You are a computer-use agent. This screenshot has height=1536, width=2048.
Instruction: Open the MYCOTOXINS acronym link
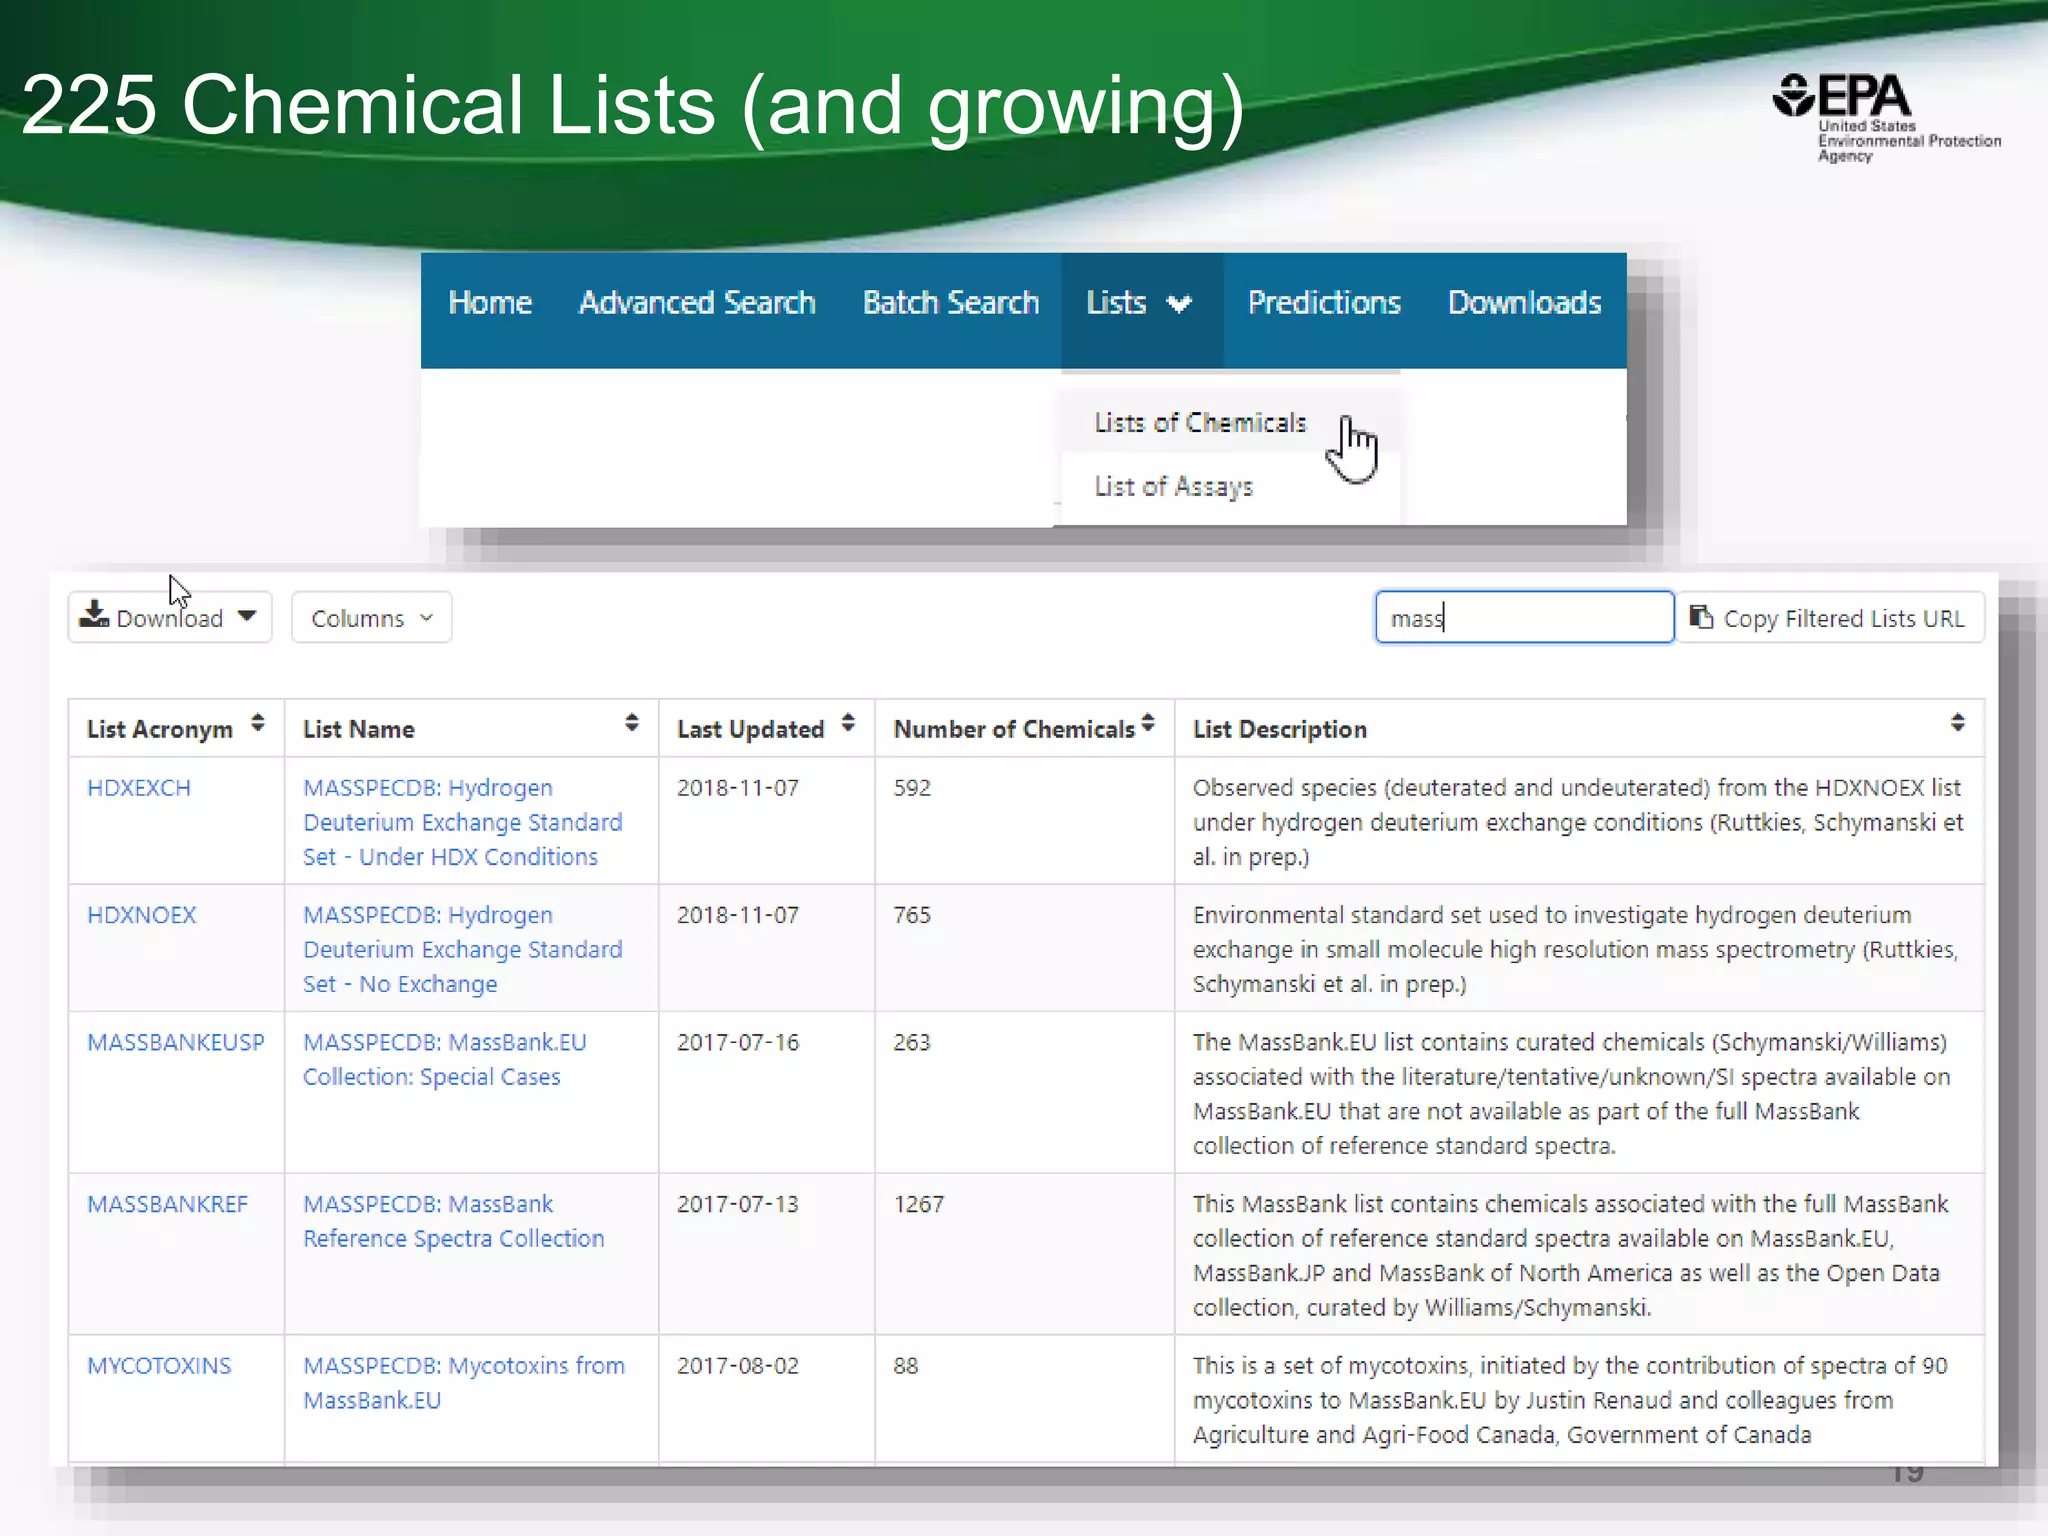tap(159, 1366)
